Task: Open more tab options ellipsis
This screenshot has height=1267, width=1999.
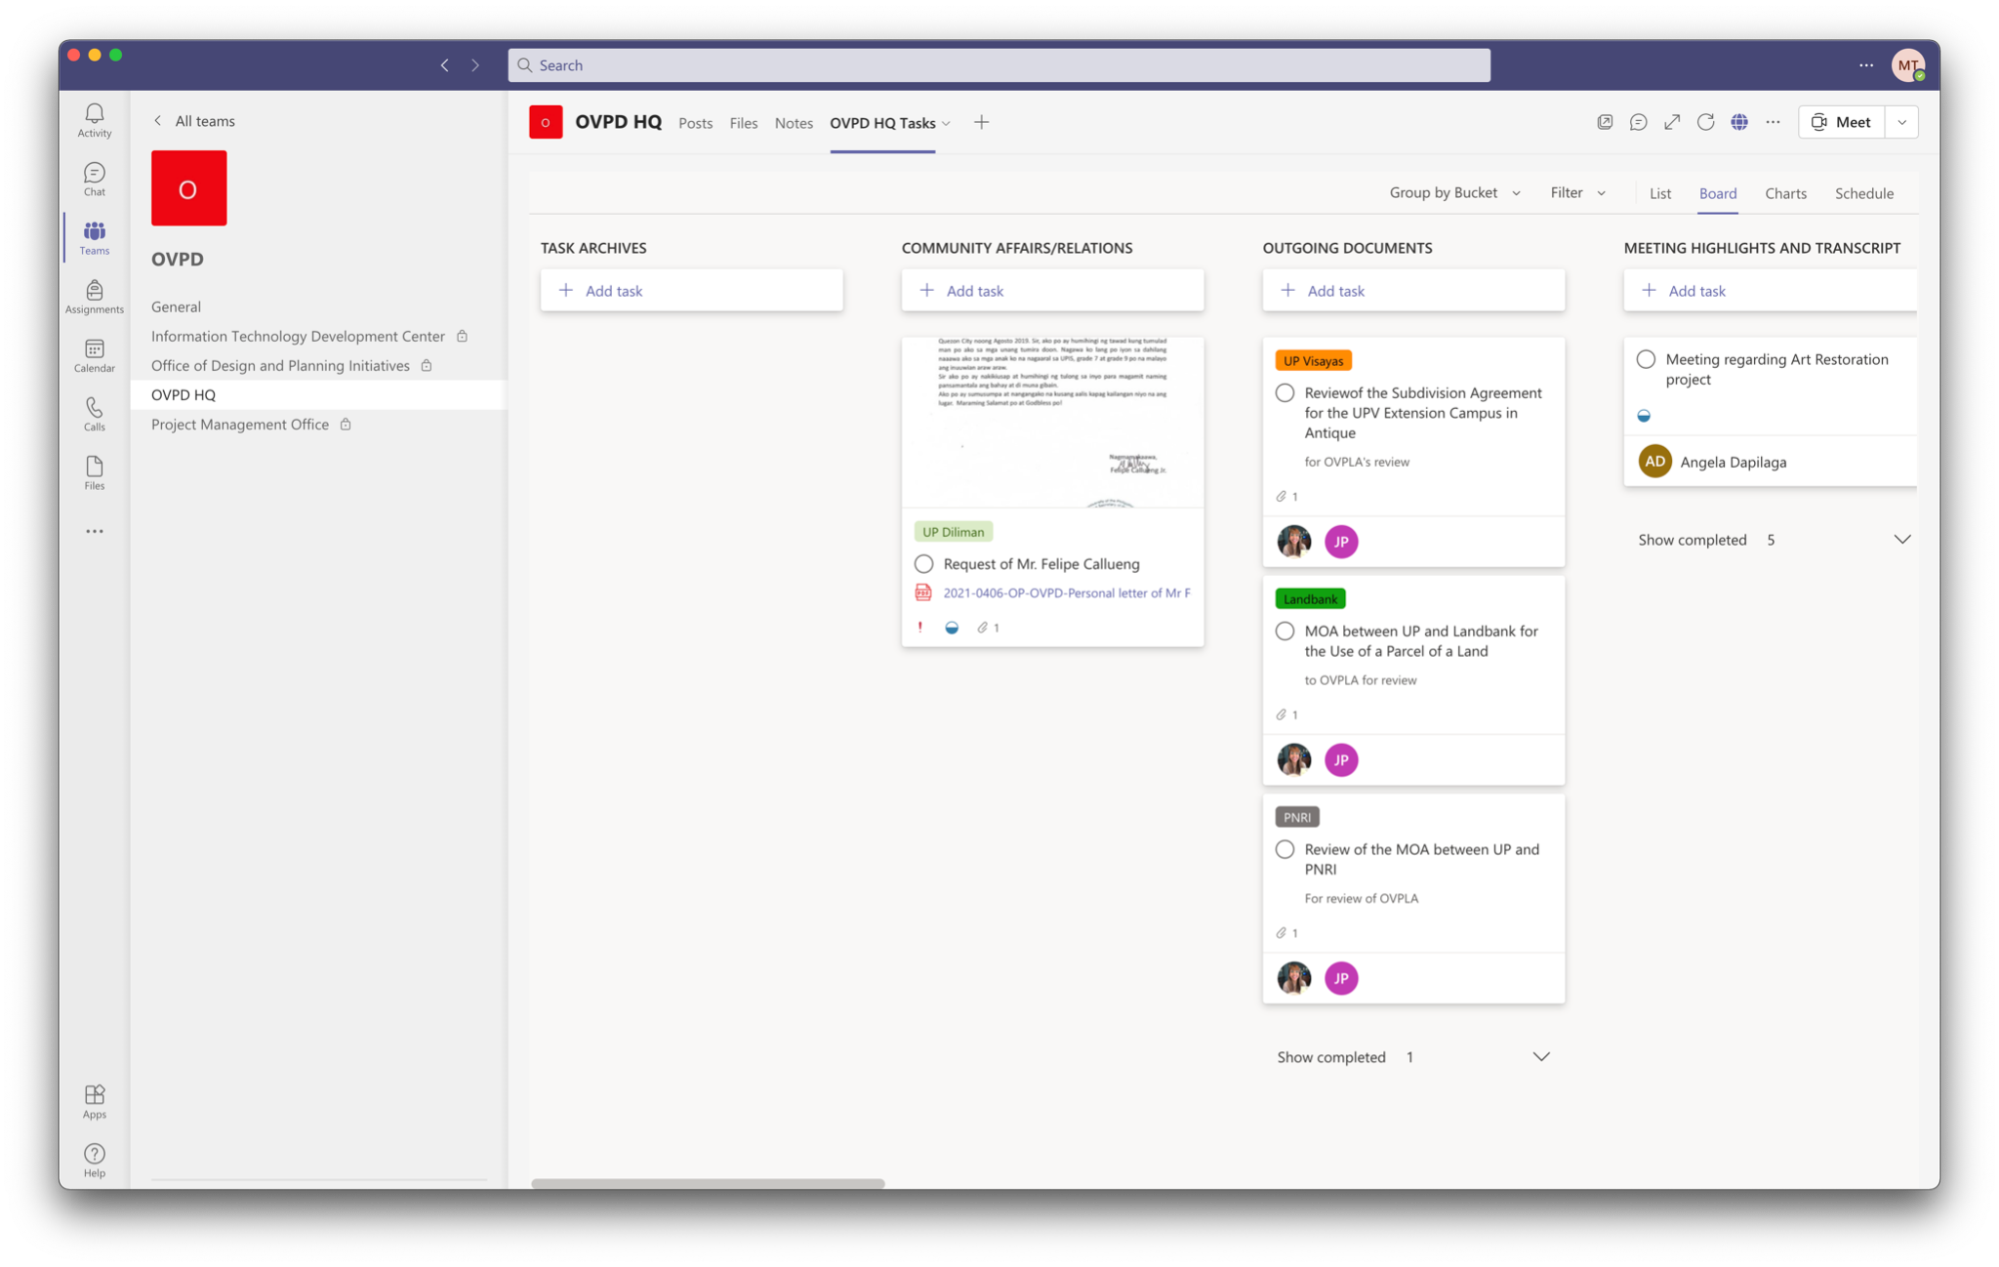Action: (x=1773, y=122)
